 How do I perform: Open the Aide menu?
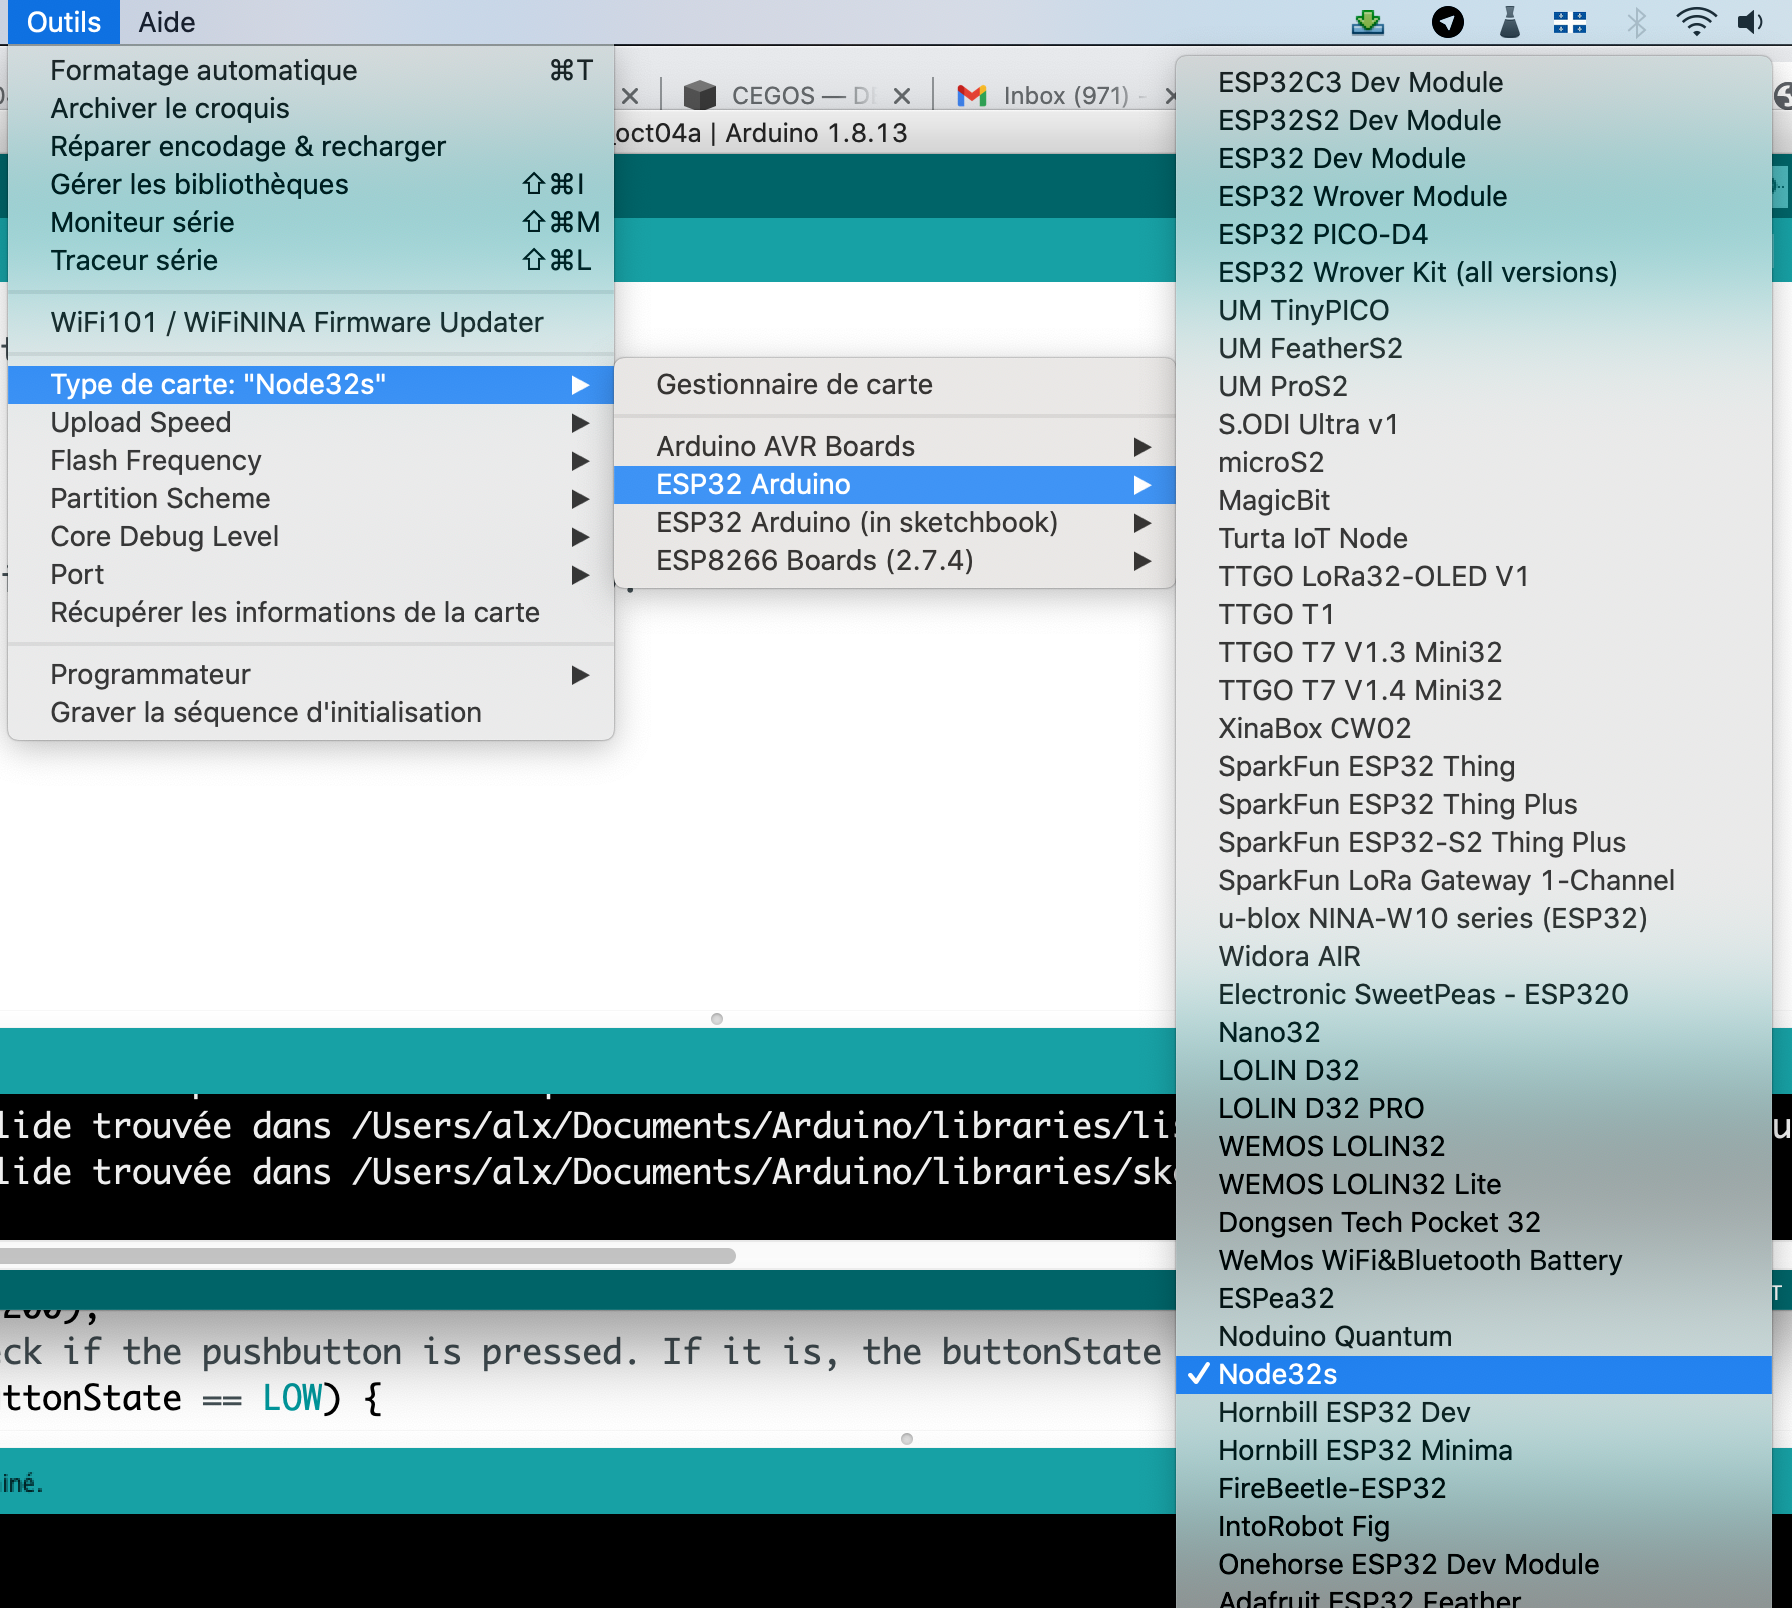[166, 22]
